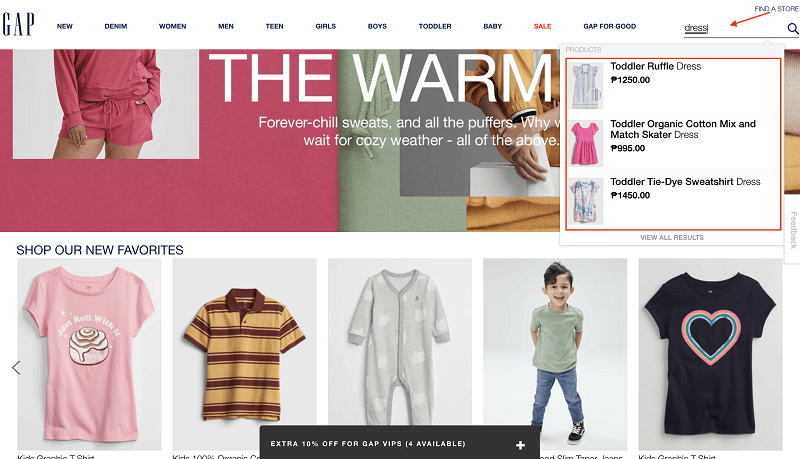
Task: Open the heart graphic navy T-shirt product
Action: click(x=710, y=354)
